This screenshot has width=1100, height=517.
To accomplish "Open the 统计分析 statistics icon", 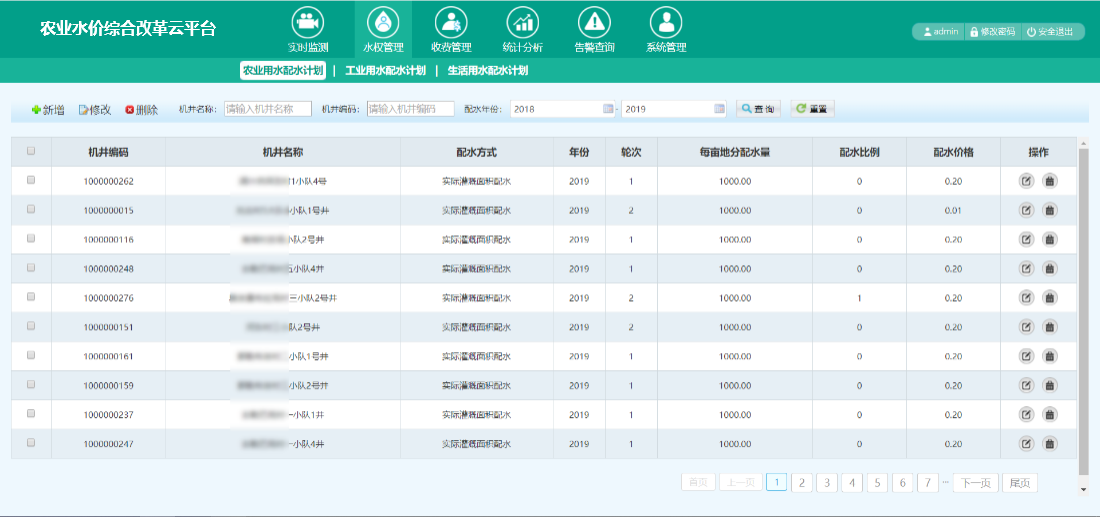I will 523,22.
